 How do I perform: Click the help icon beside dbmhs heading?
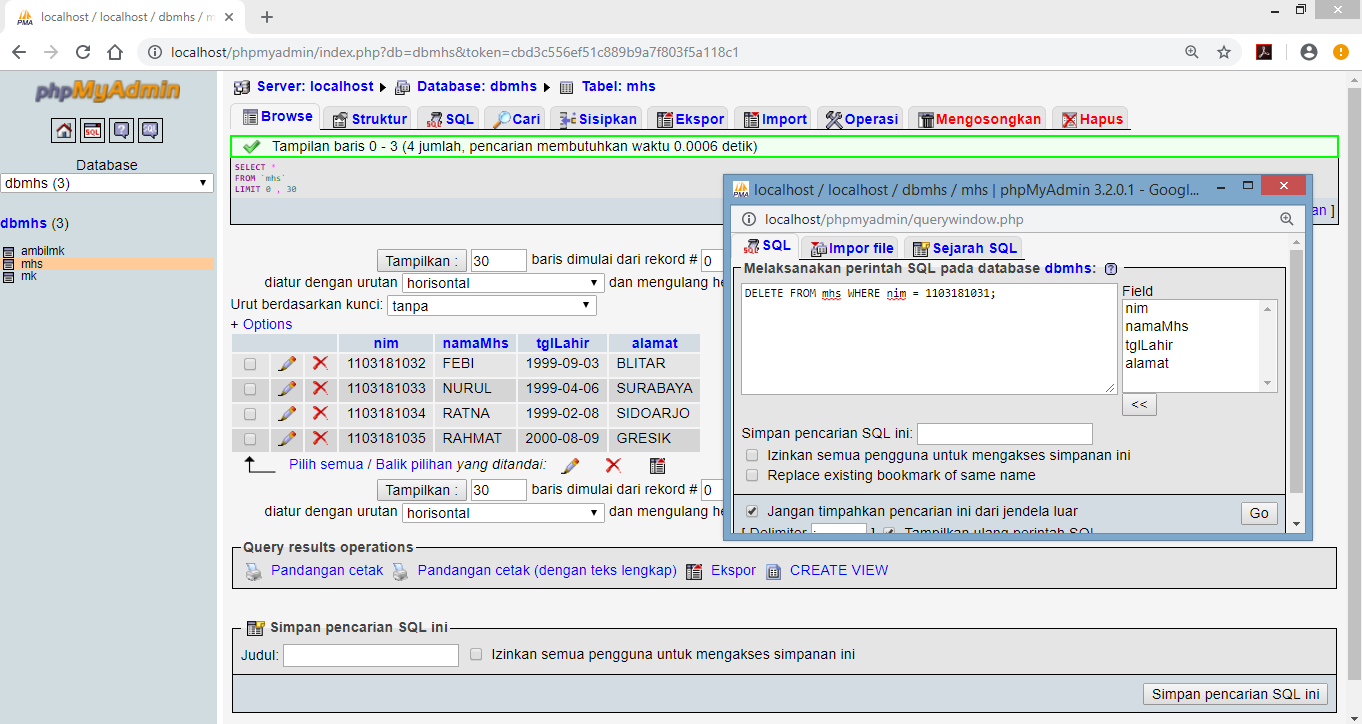click(1111, 269)
